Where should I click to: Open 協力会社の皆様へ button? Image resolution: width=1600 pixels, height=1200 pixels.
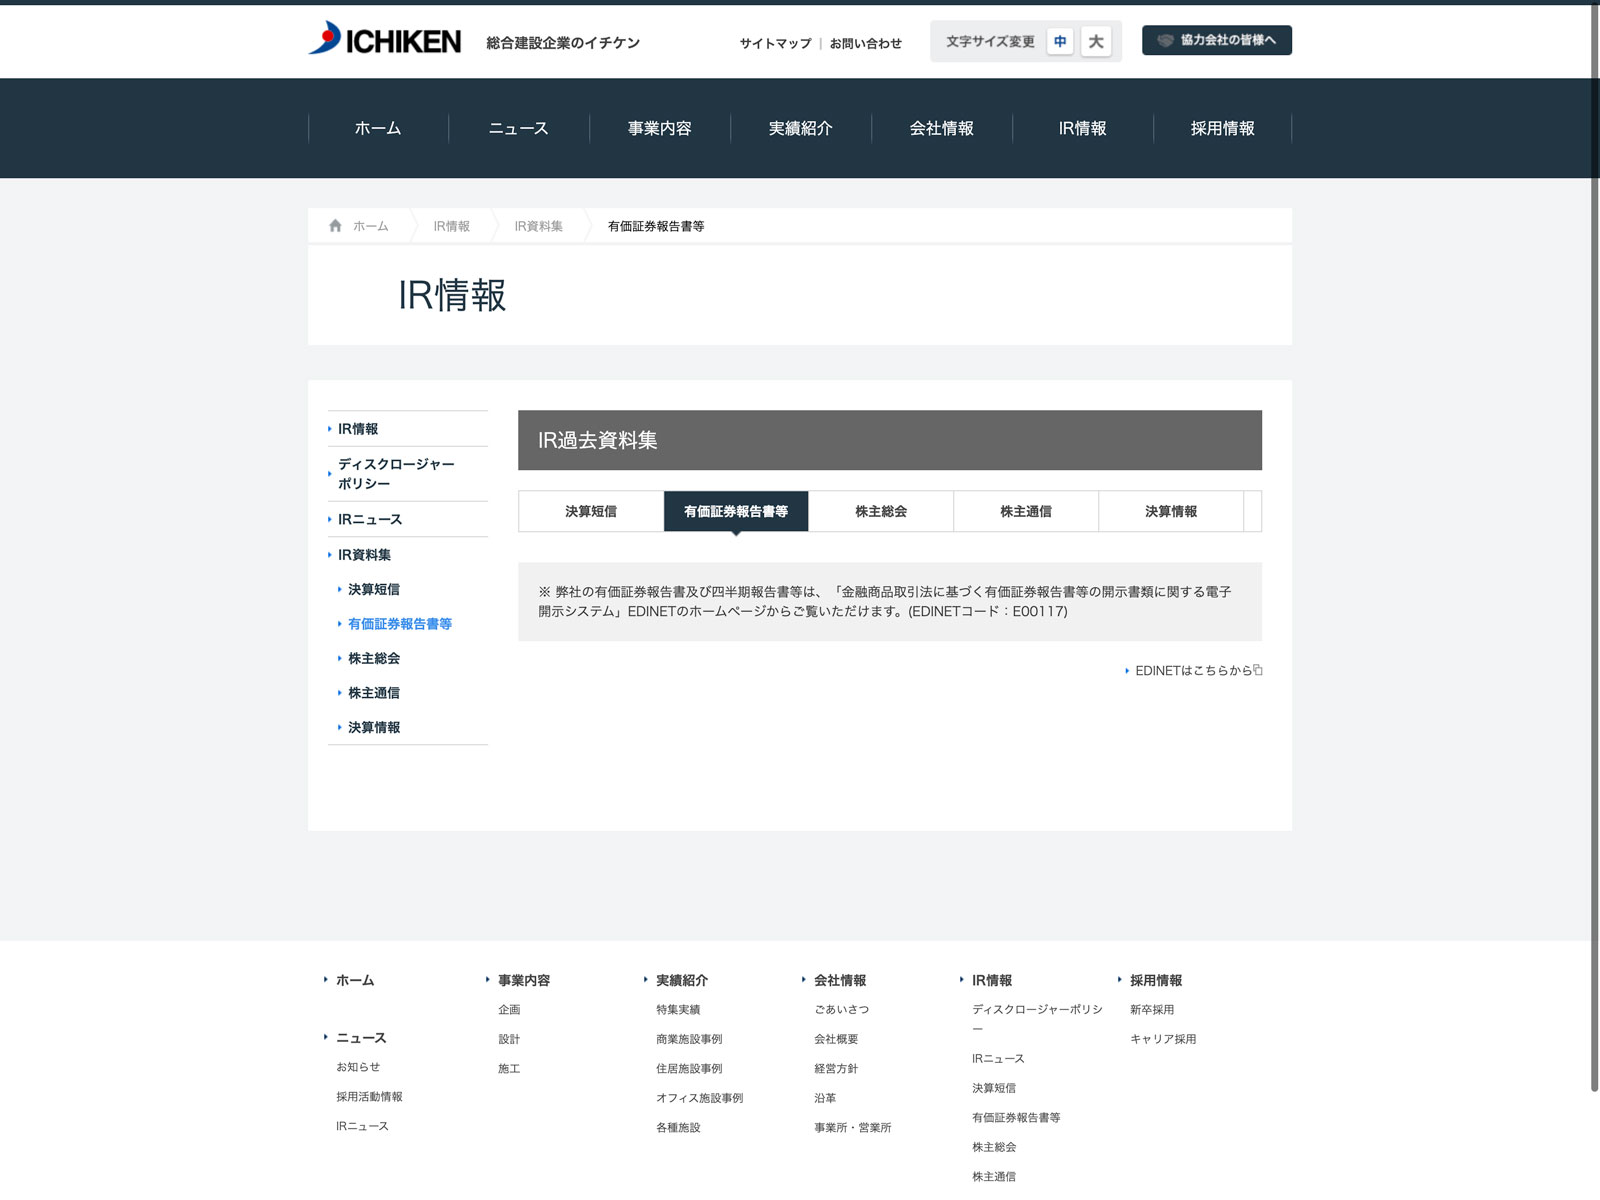click(1217, 40)
